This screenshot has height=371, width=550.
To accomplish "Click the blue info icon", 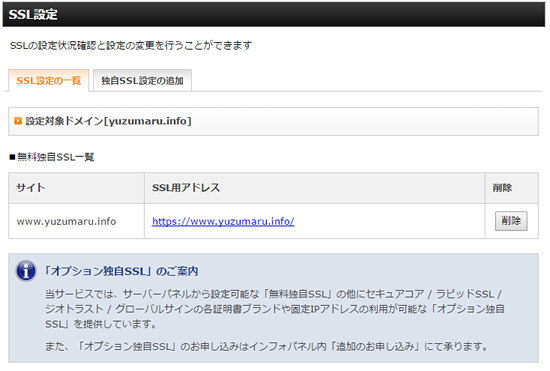I will point(26,271).
